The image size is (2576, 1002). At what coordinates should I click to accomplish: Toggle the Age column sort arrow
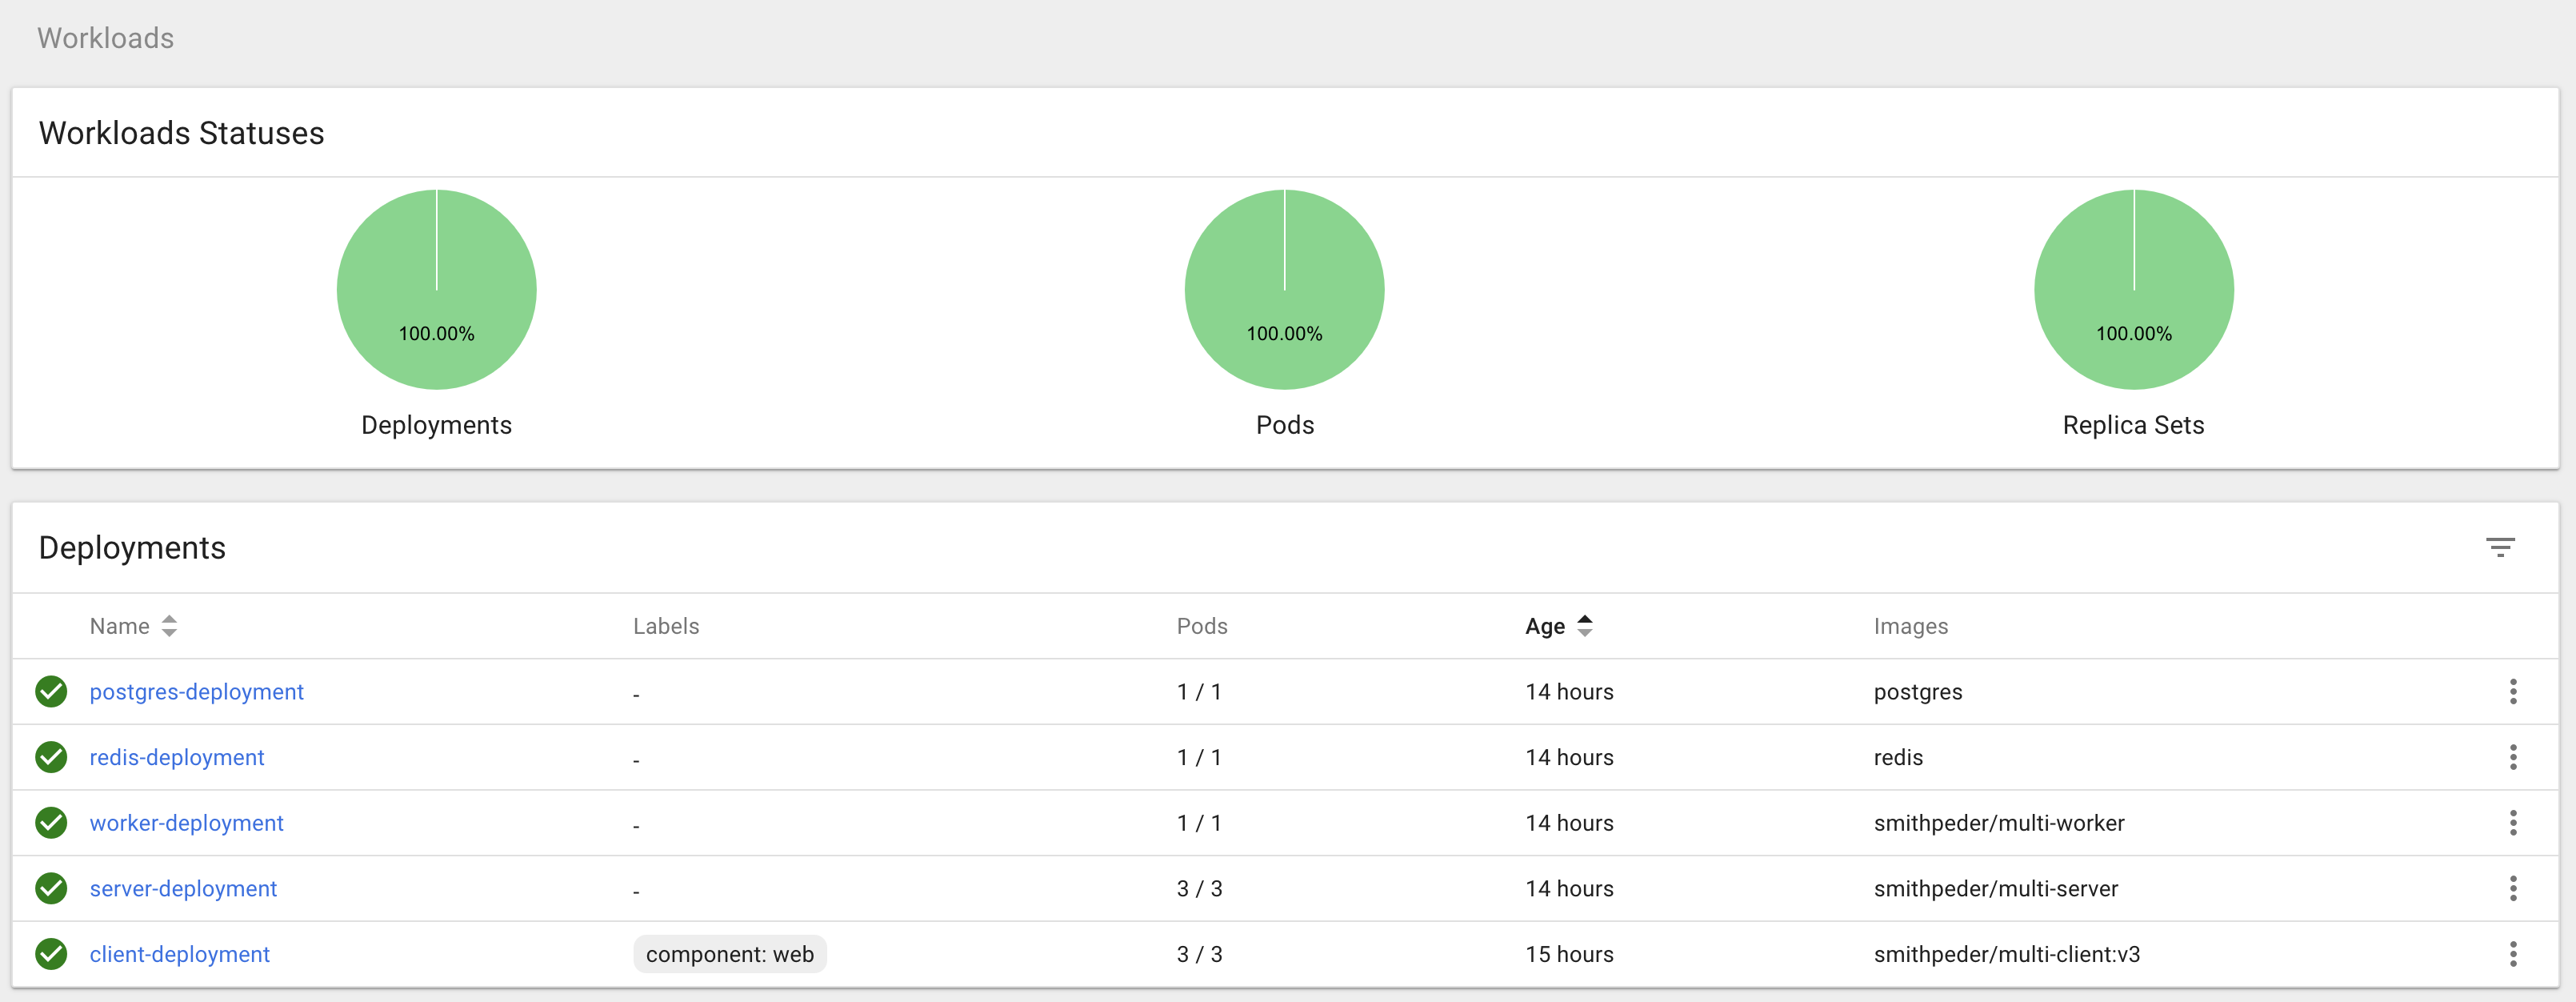pyautogui.click(x=1584, y=626)
